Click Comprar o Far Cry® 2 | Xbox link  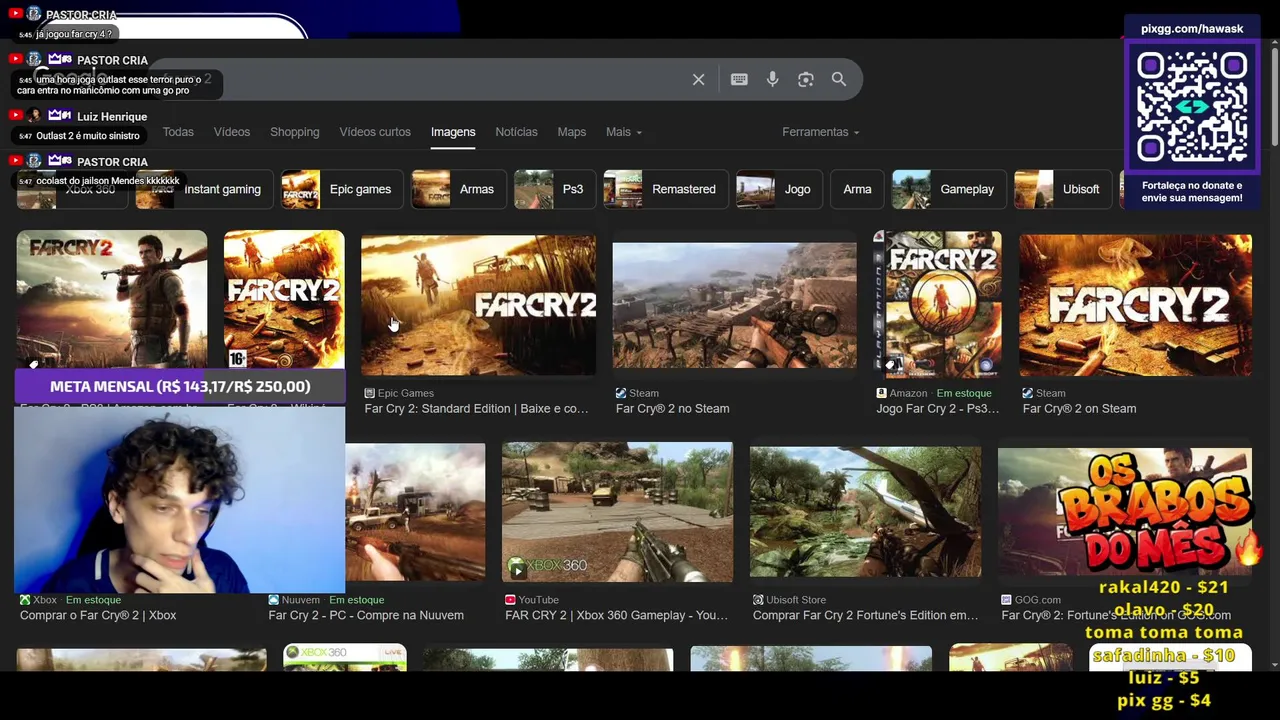98,615
